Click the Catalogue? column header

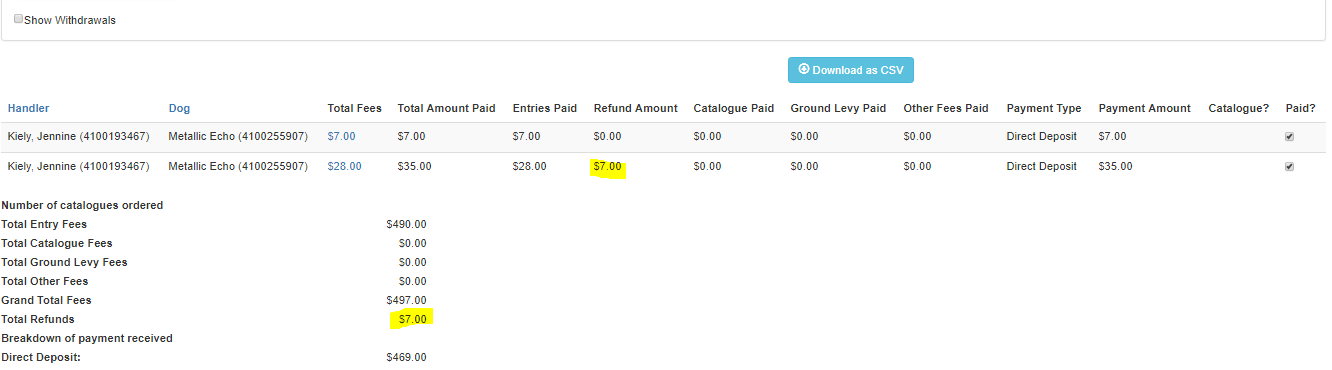click(x=1238, y=108)
